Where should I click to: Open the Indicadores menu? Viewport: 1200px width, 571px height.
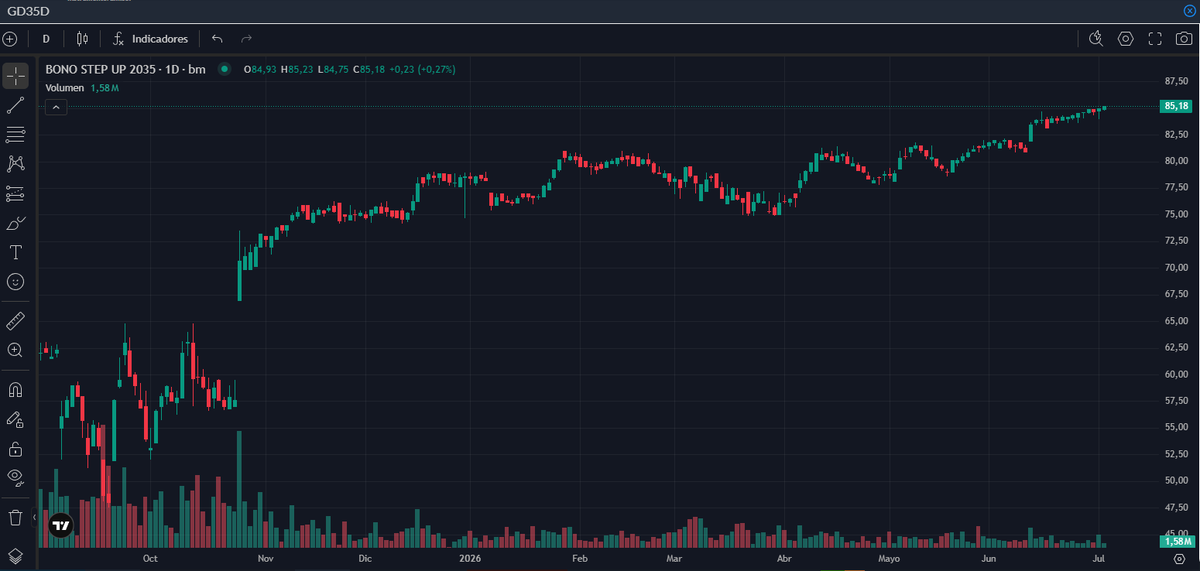pos(150,39)
